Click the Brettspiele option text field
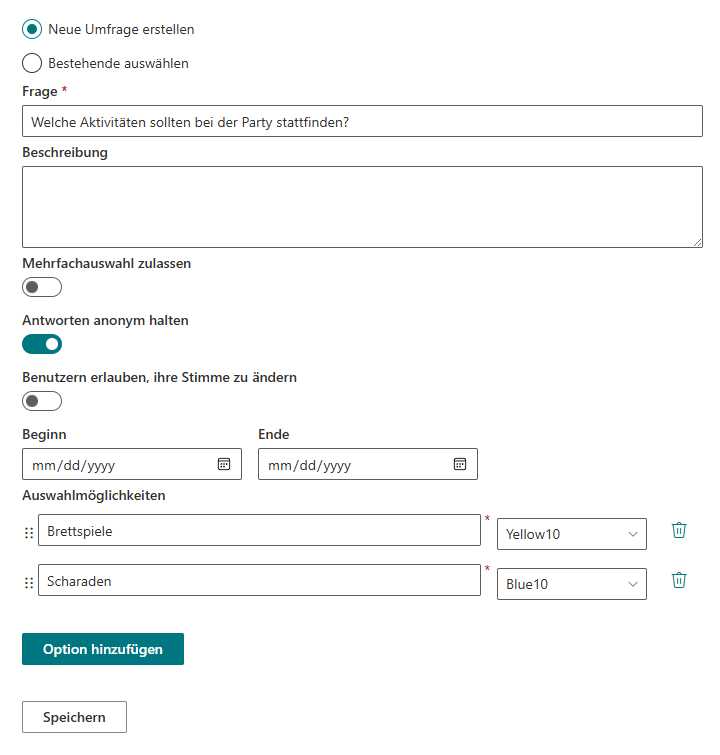Image resolution: width=720 pixels, height=755 pixels. (259, 530)
